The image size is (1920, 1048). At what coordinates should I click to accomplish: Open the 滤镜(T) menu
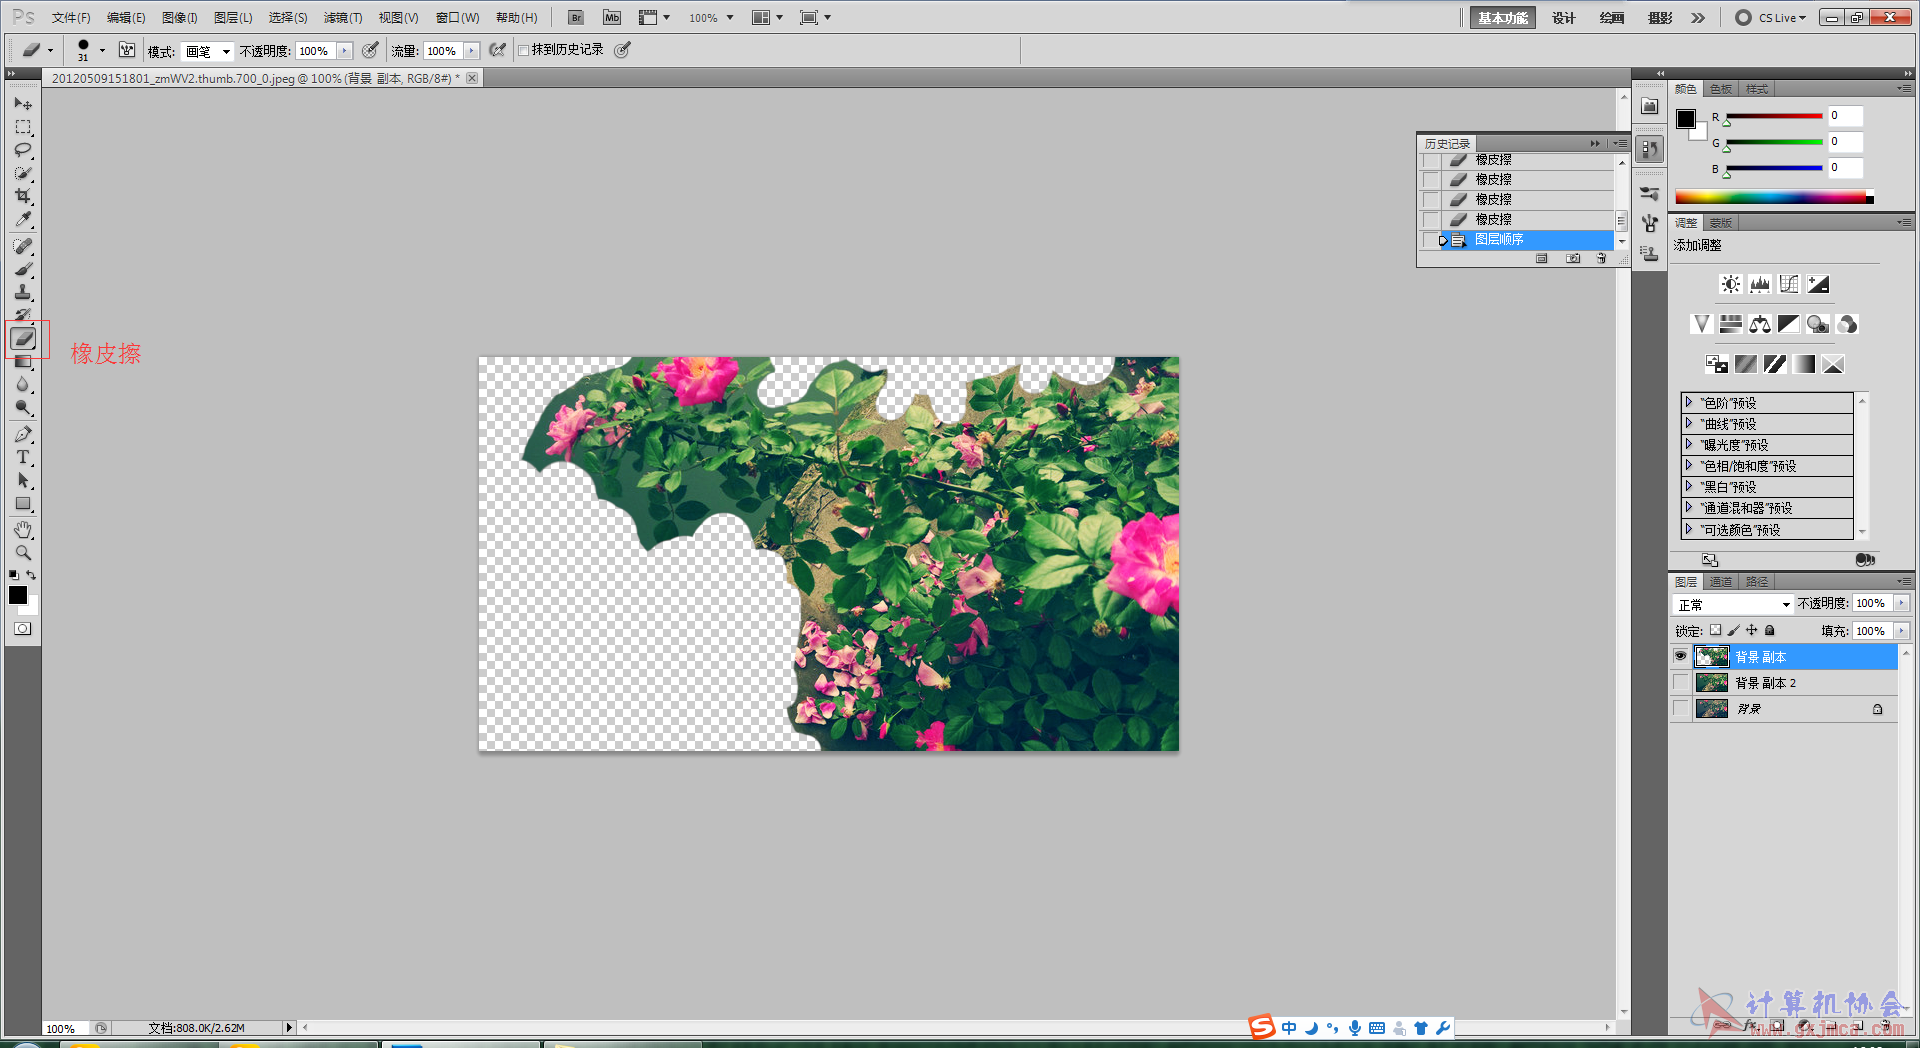pyautogui.click(x=343, y=18)
